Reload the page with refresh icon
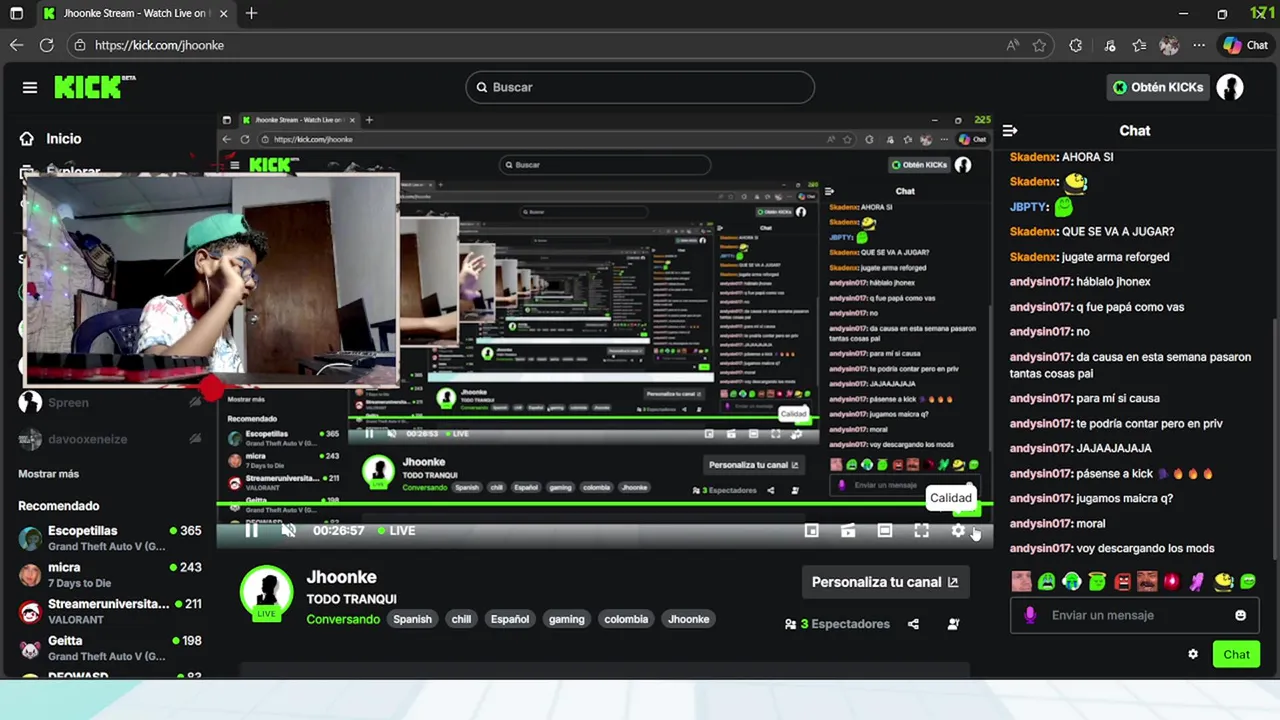Screen dimensions: 1280x720 (x=46, y=45)
